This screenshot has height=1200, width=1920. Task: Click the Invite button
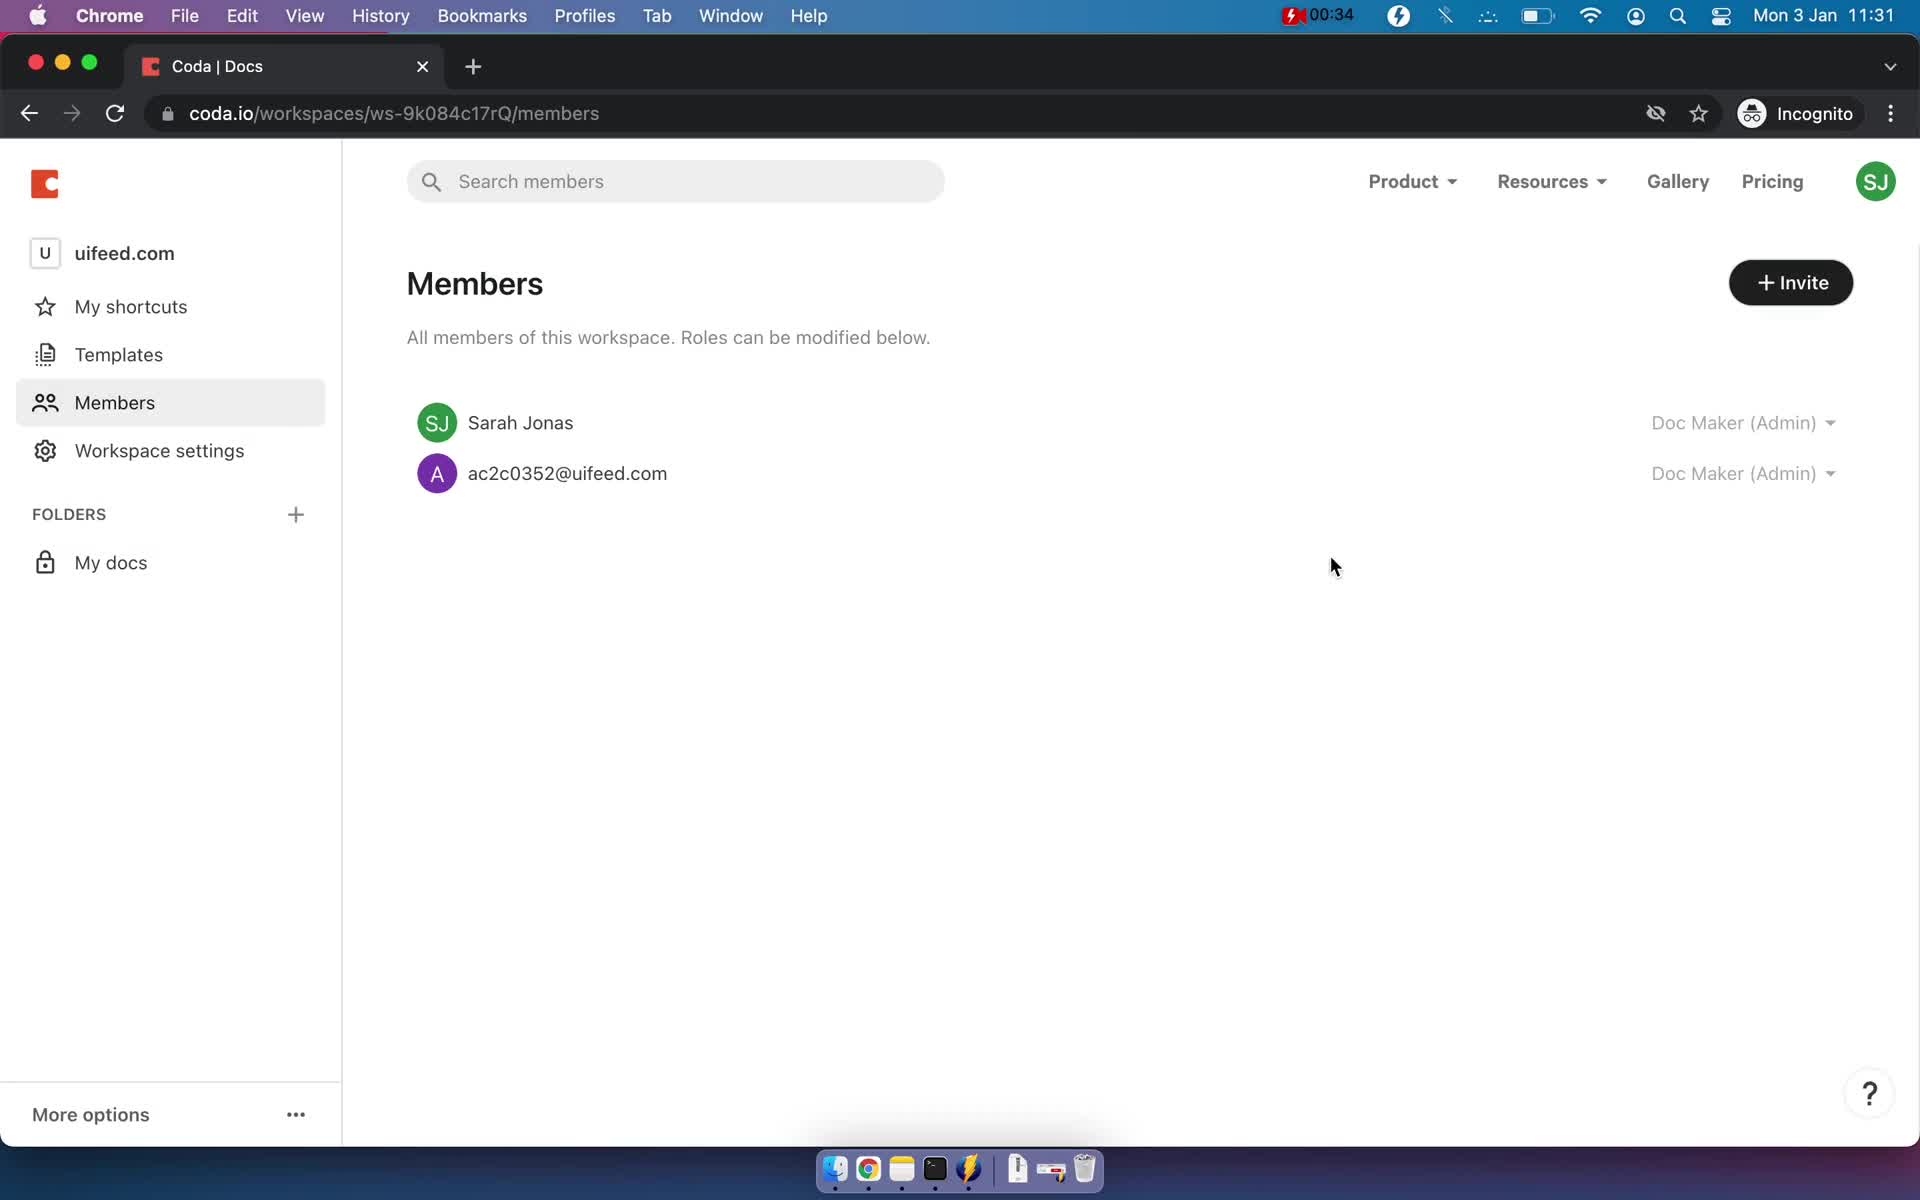[1791, 282]
